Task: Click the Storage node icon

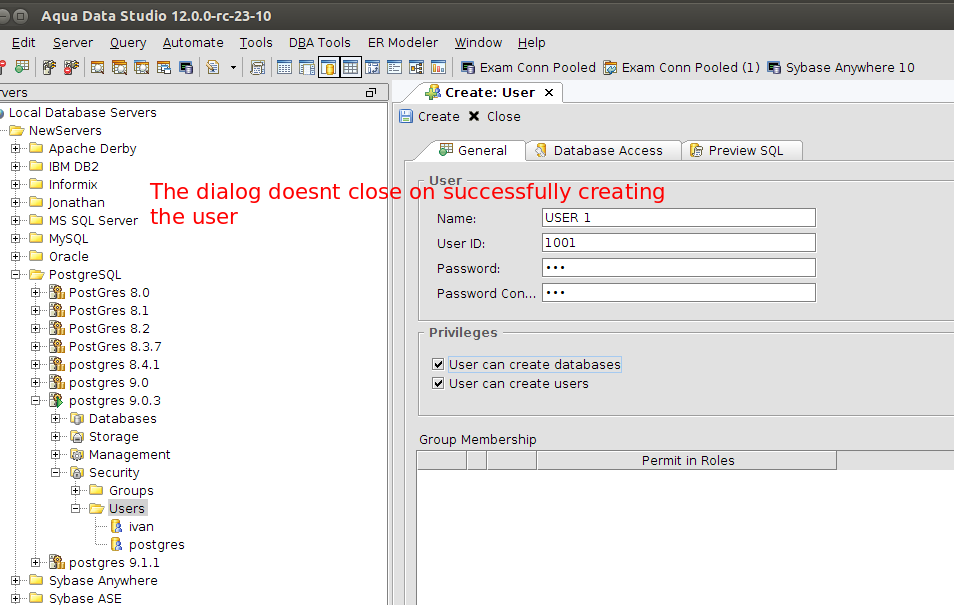Action: pos(77,436)
